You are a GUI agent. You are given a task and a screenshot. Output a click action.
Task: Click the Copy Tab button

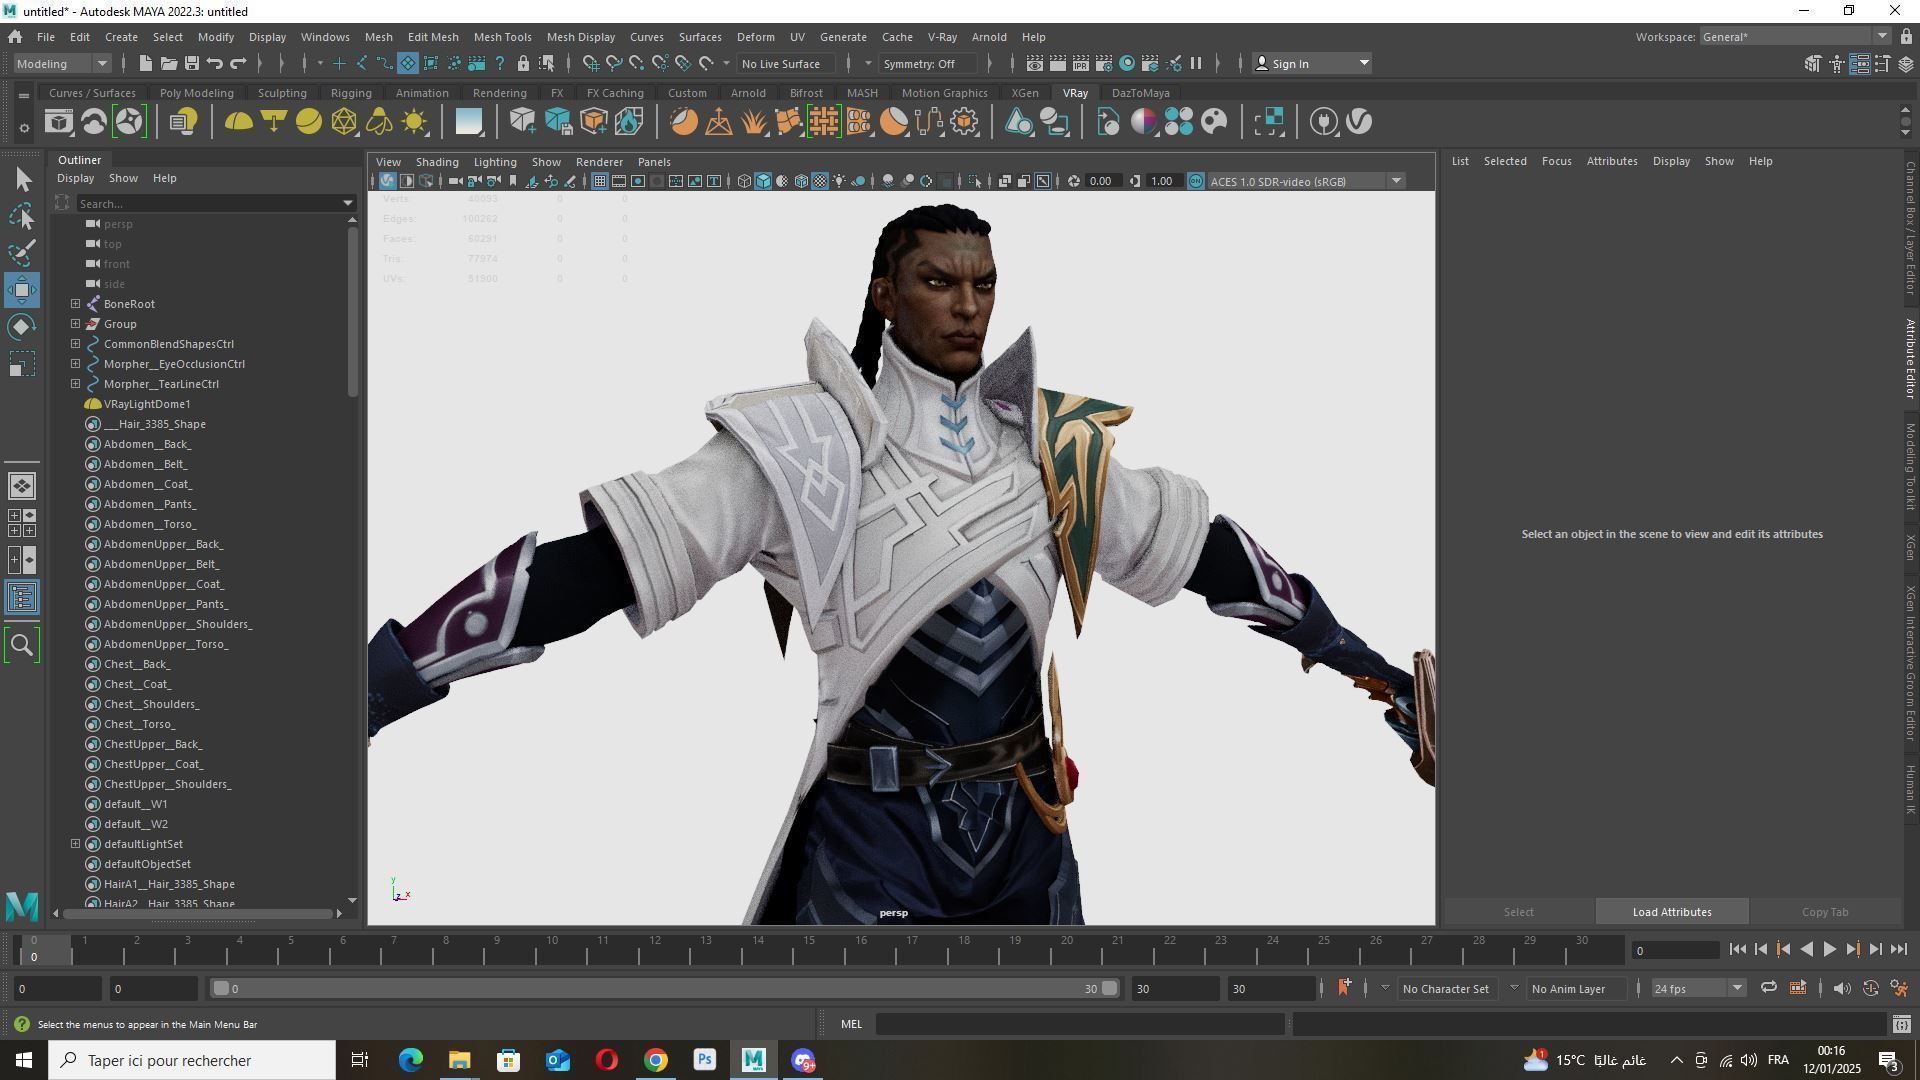point(1824,912)
